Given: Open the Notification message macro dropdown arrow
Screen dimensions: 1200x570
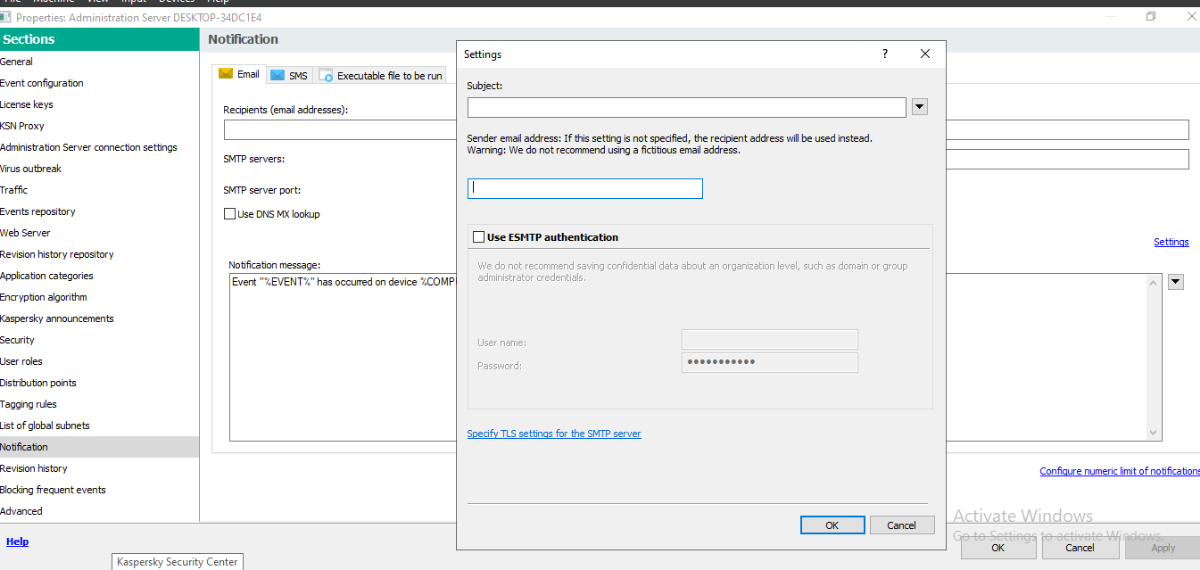Looking at the screenshot, I should pyautogui.click(x=1176, y=282).
